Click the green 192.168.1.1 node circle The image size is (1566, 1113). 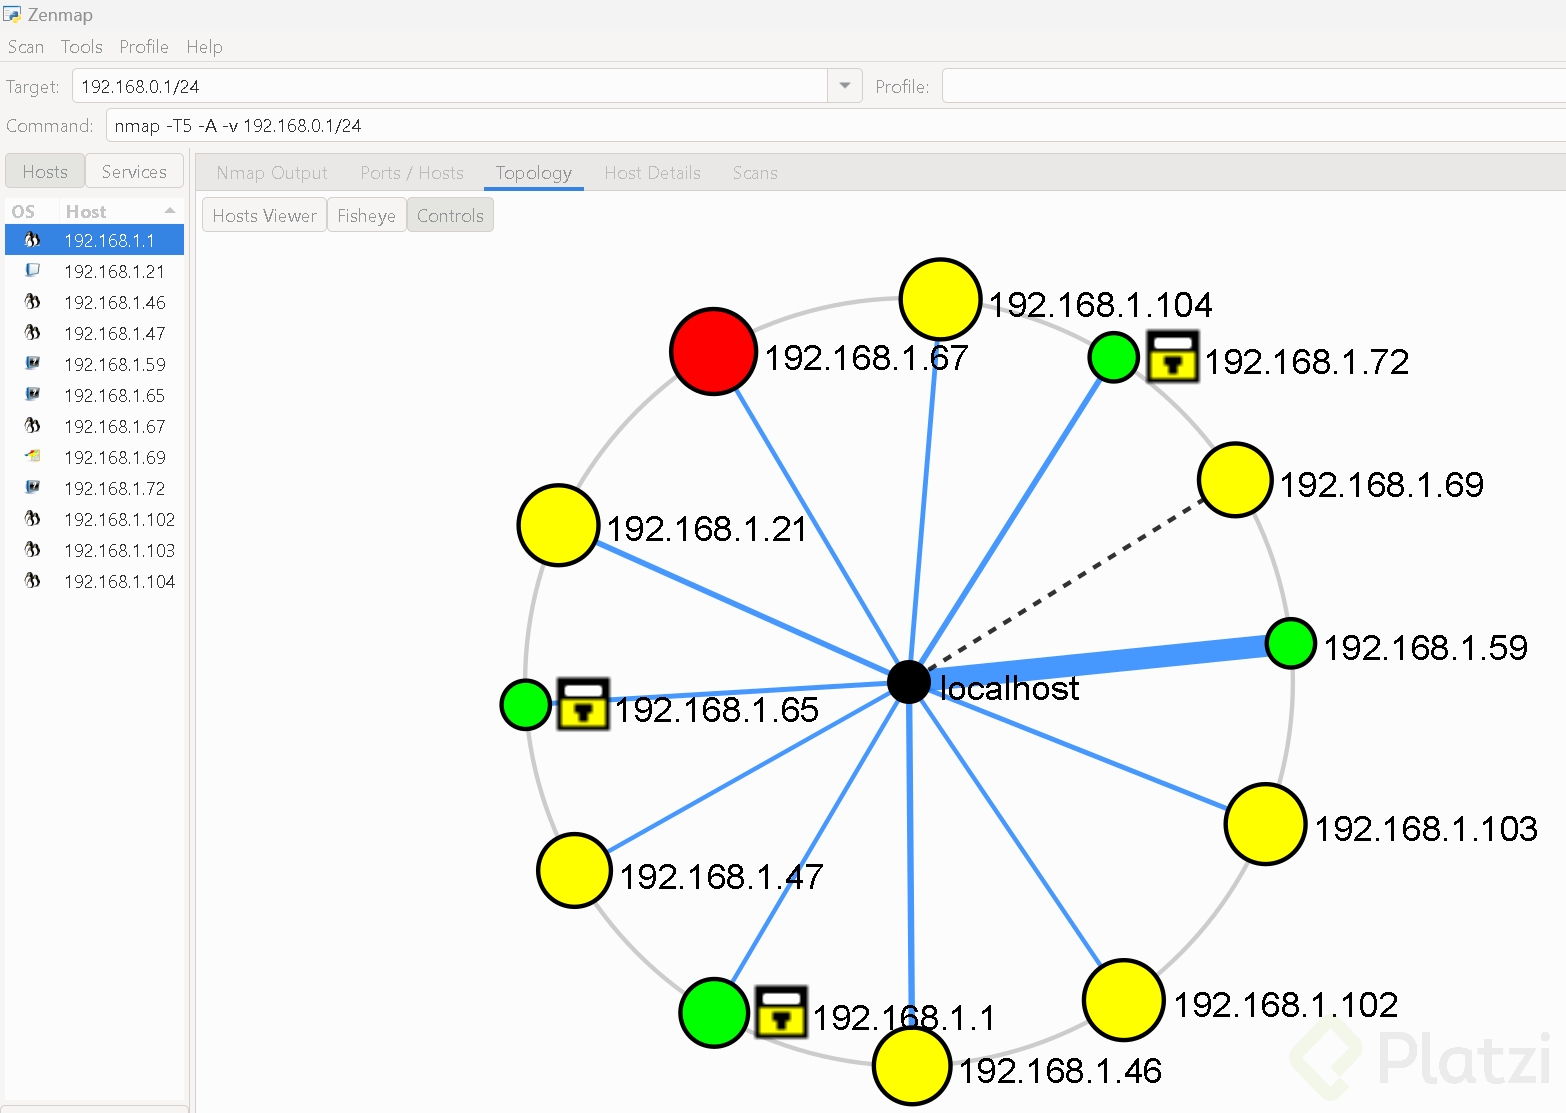click(714, 1013)
